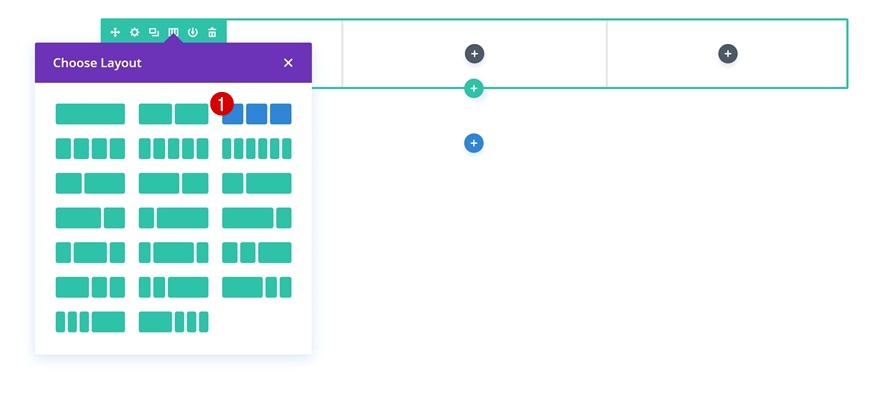Viewport: 880px width, 402px height.
Task: Click the Choose Layout header title
Action: click(97, 63)
